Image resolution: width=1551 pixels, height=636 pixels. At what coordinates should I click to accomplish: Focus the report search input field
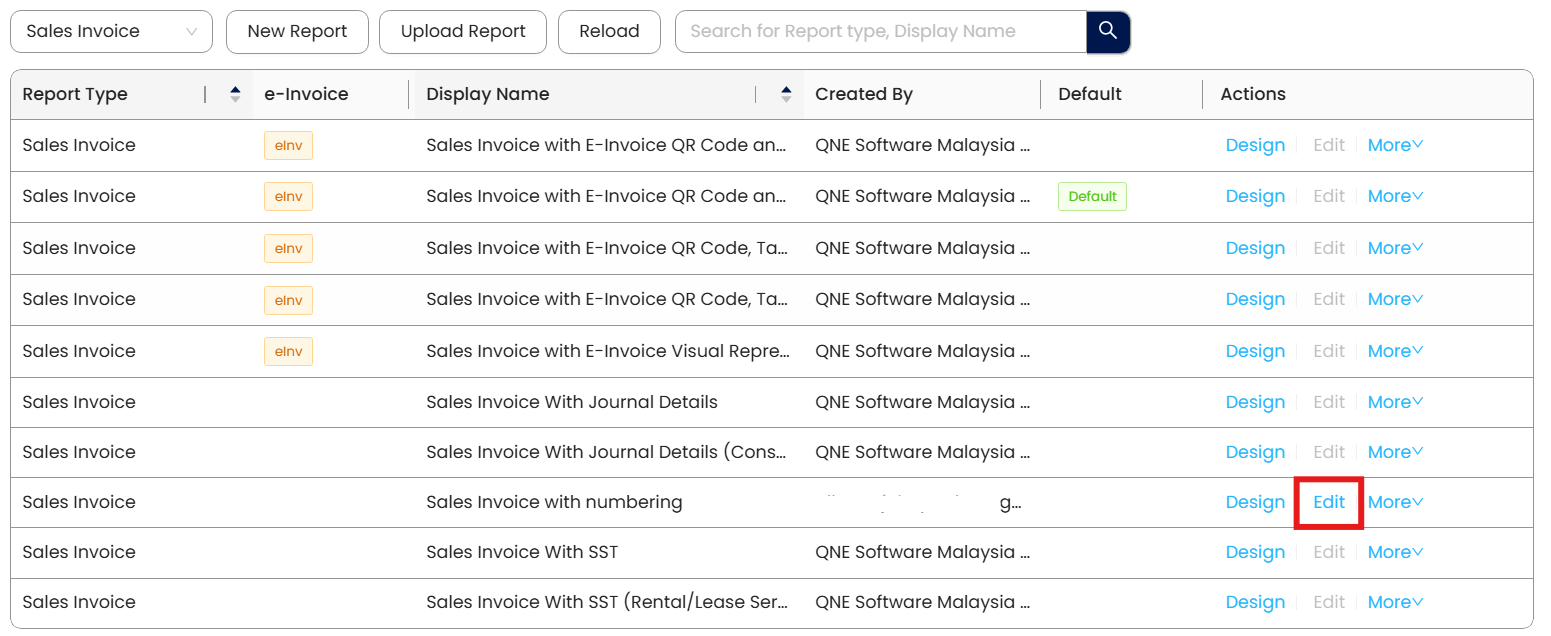880,31
